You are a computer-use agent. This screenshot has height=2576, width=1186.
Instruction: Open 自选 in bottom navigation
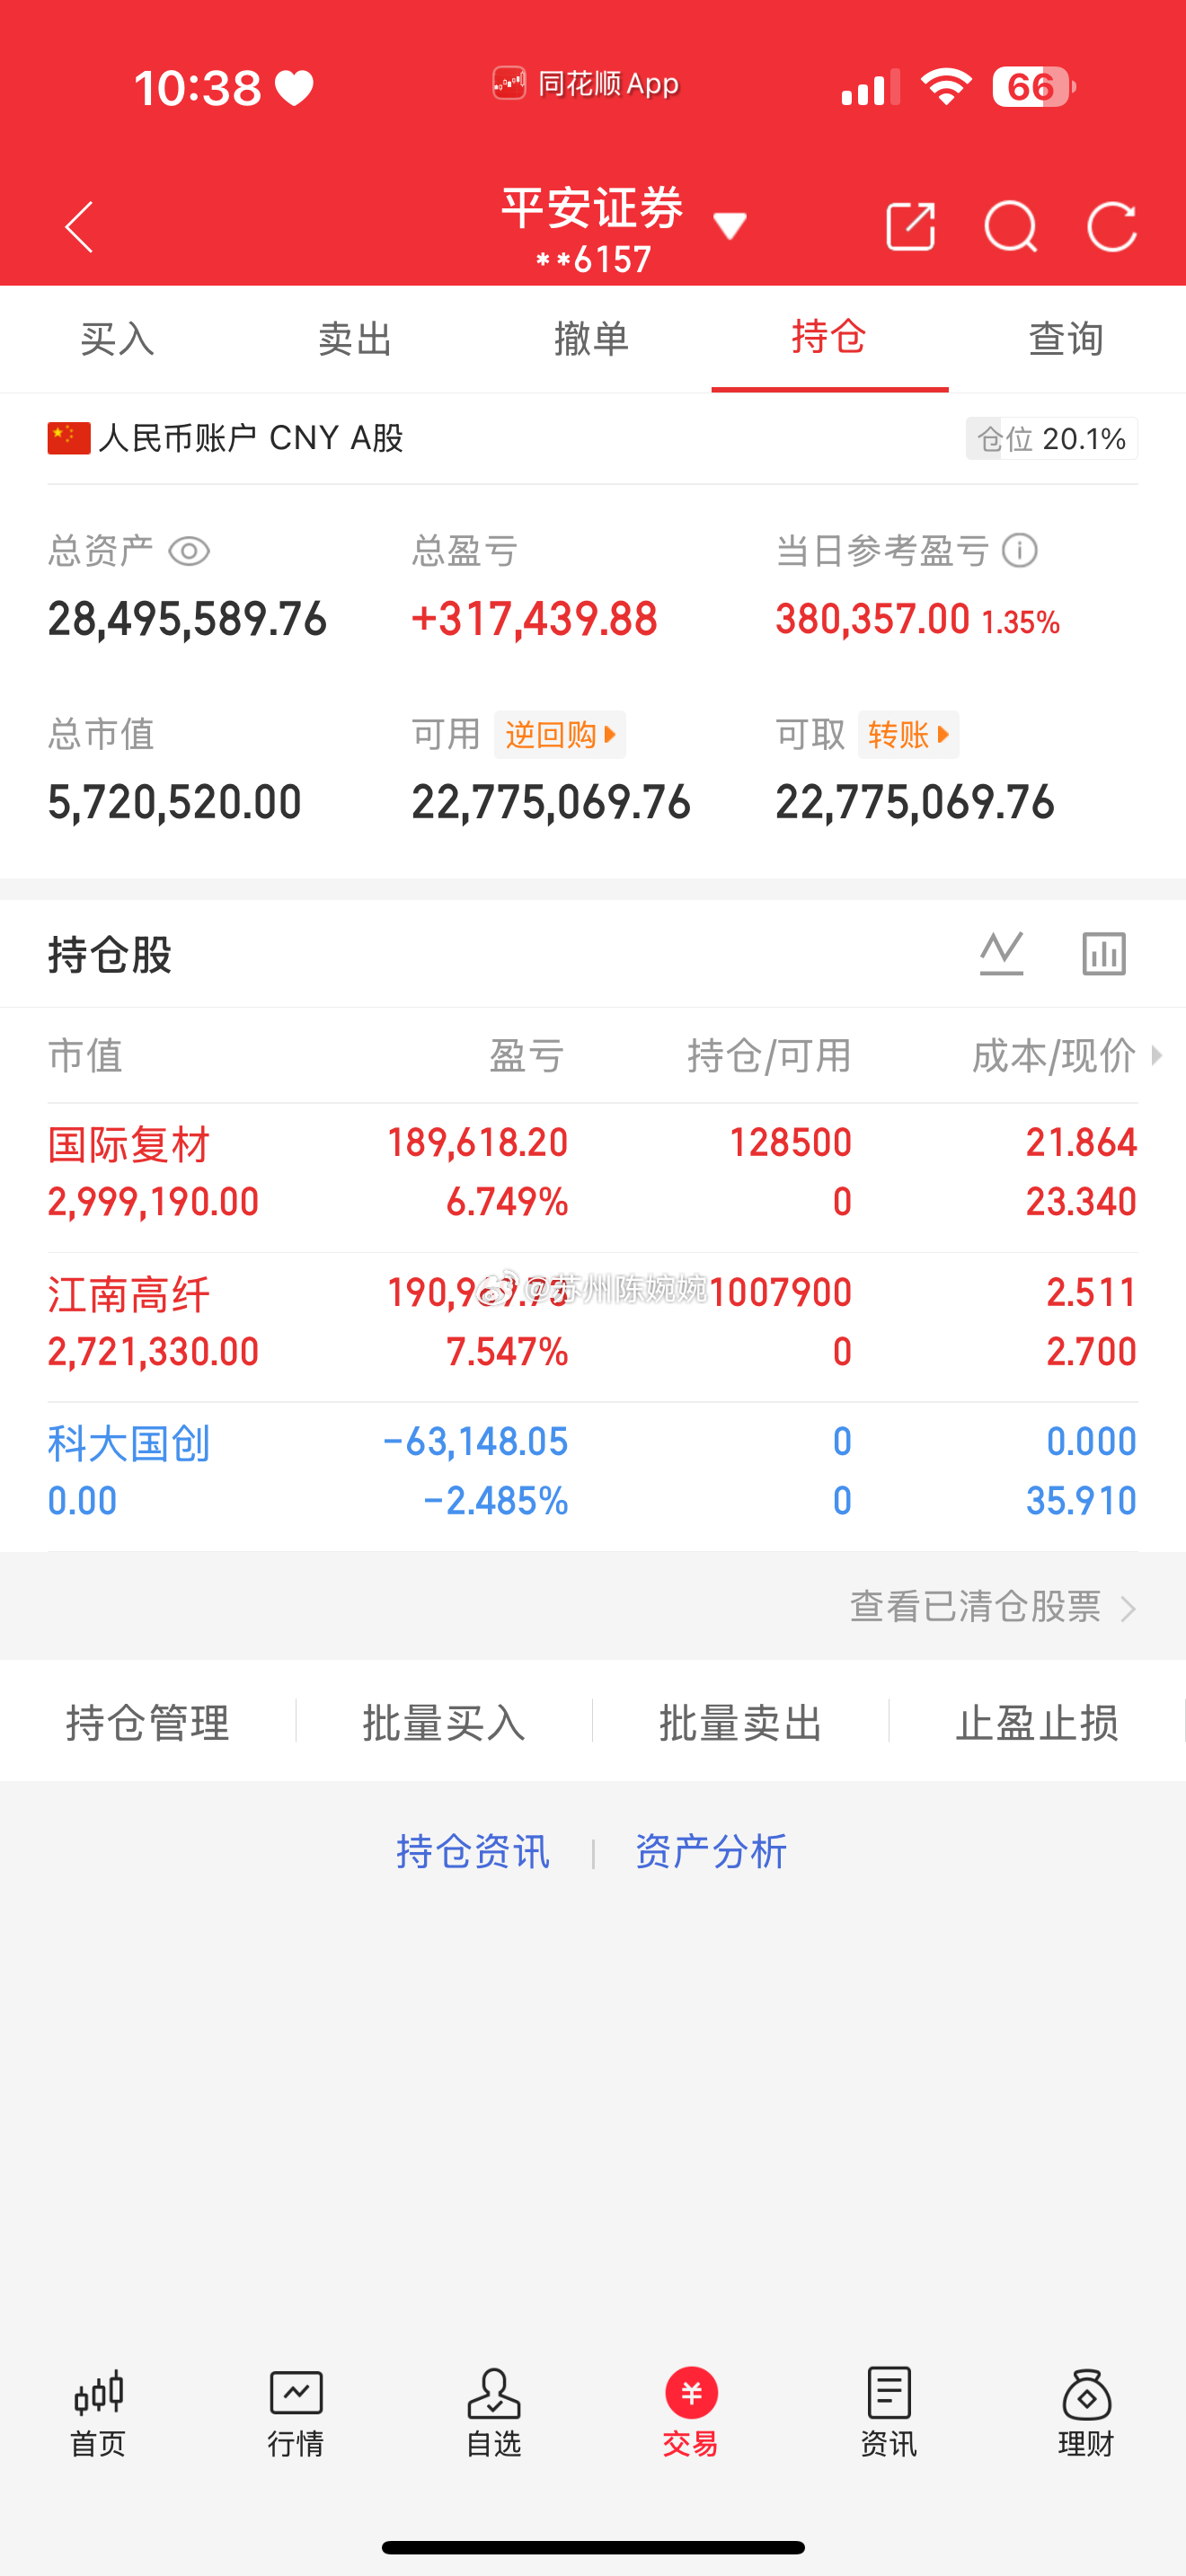click(x=494, y=2412)
